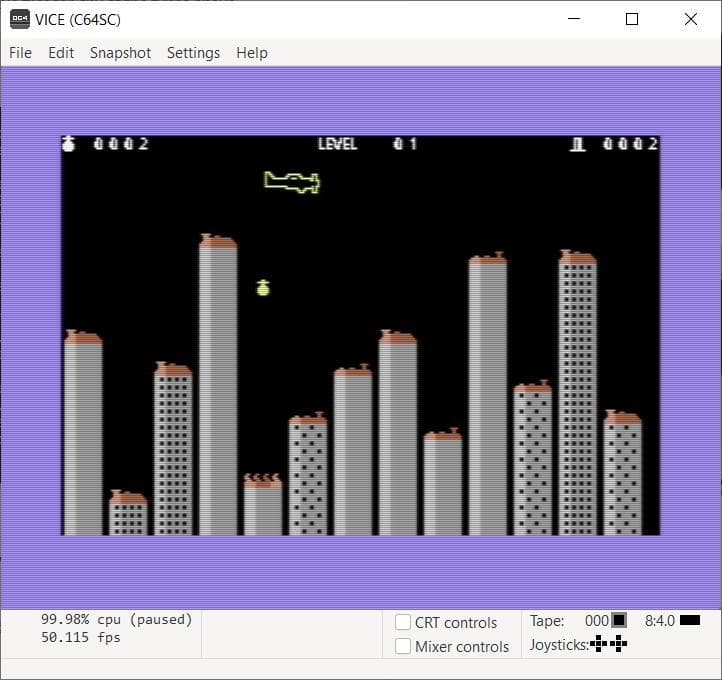Click the yellow airplane sprite
722x680 pixels.
point(292,182)
